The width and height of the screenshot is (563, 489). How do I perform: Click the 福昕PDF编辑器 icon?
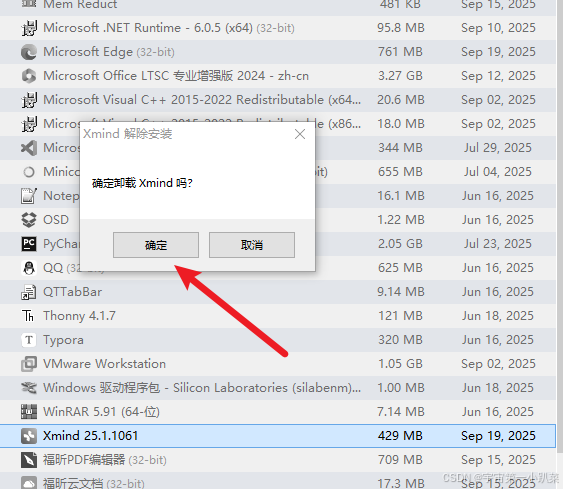[x=29, y=460]
